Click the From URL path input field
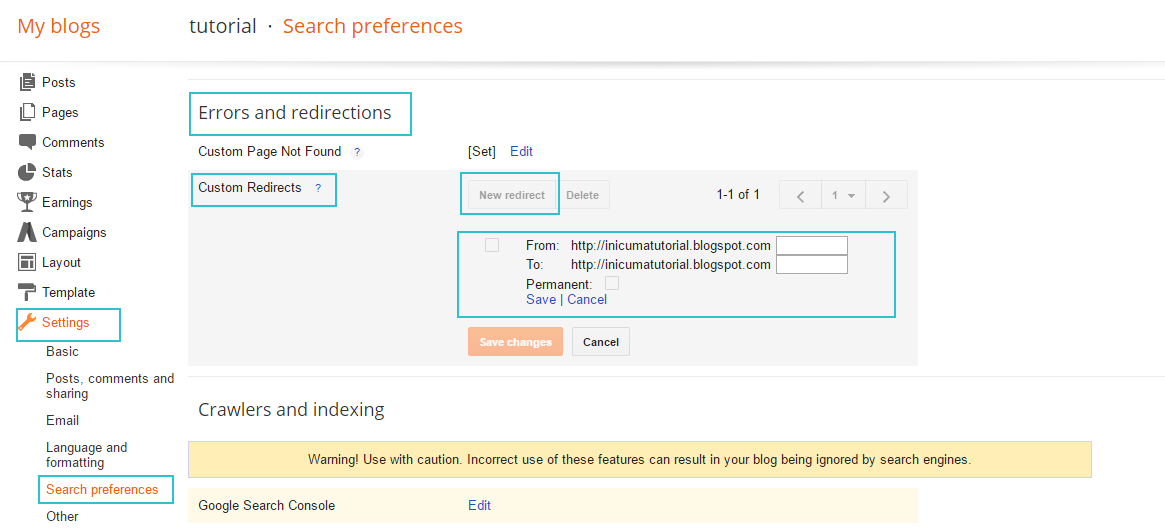Screen dimensions: 1165x532 pos(811,245)
